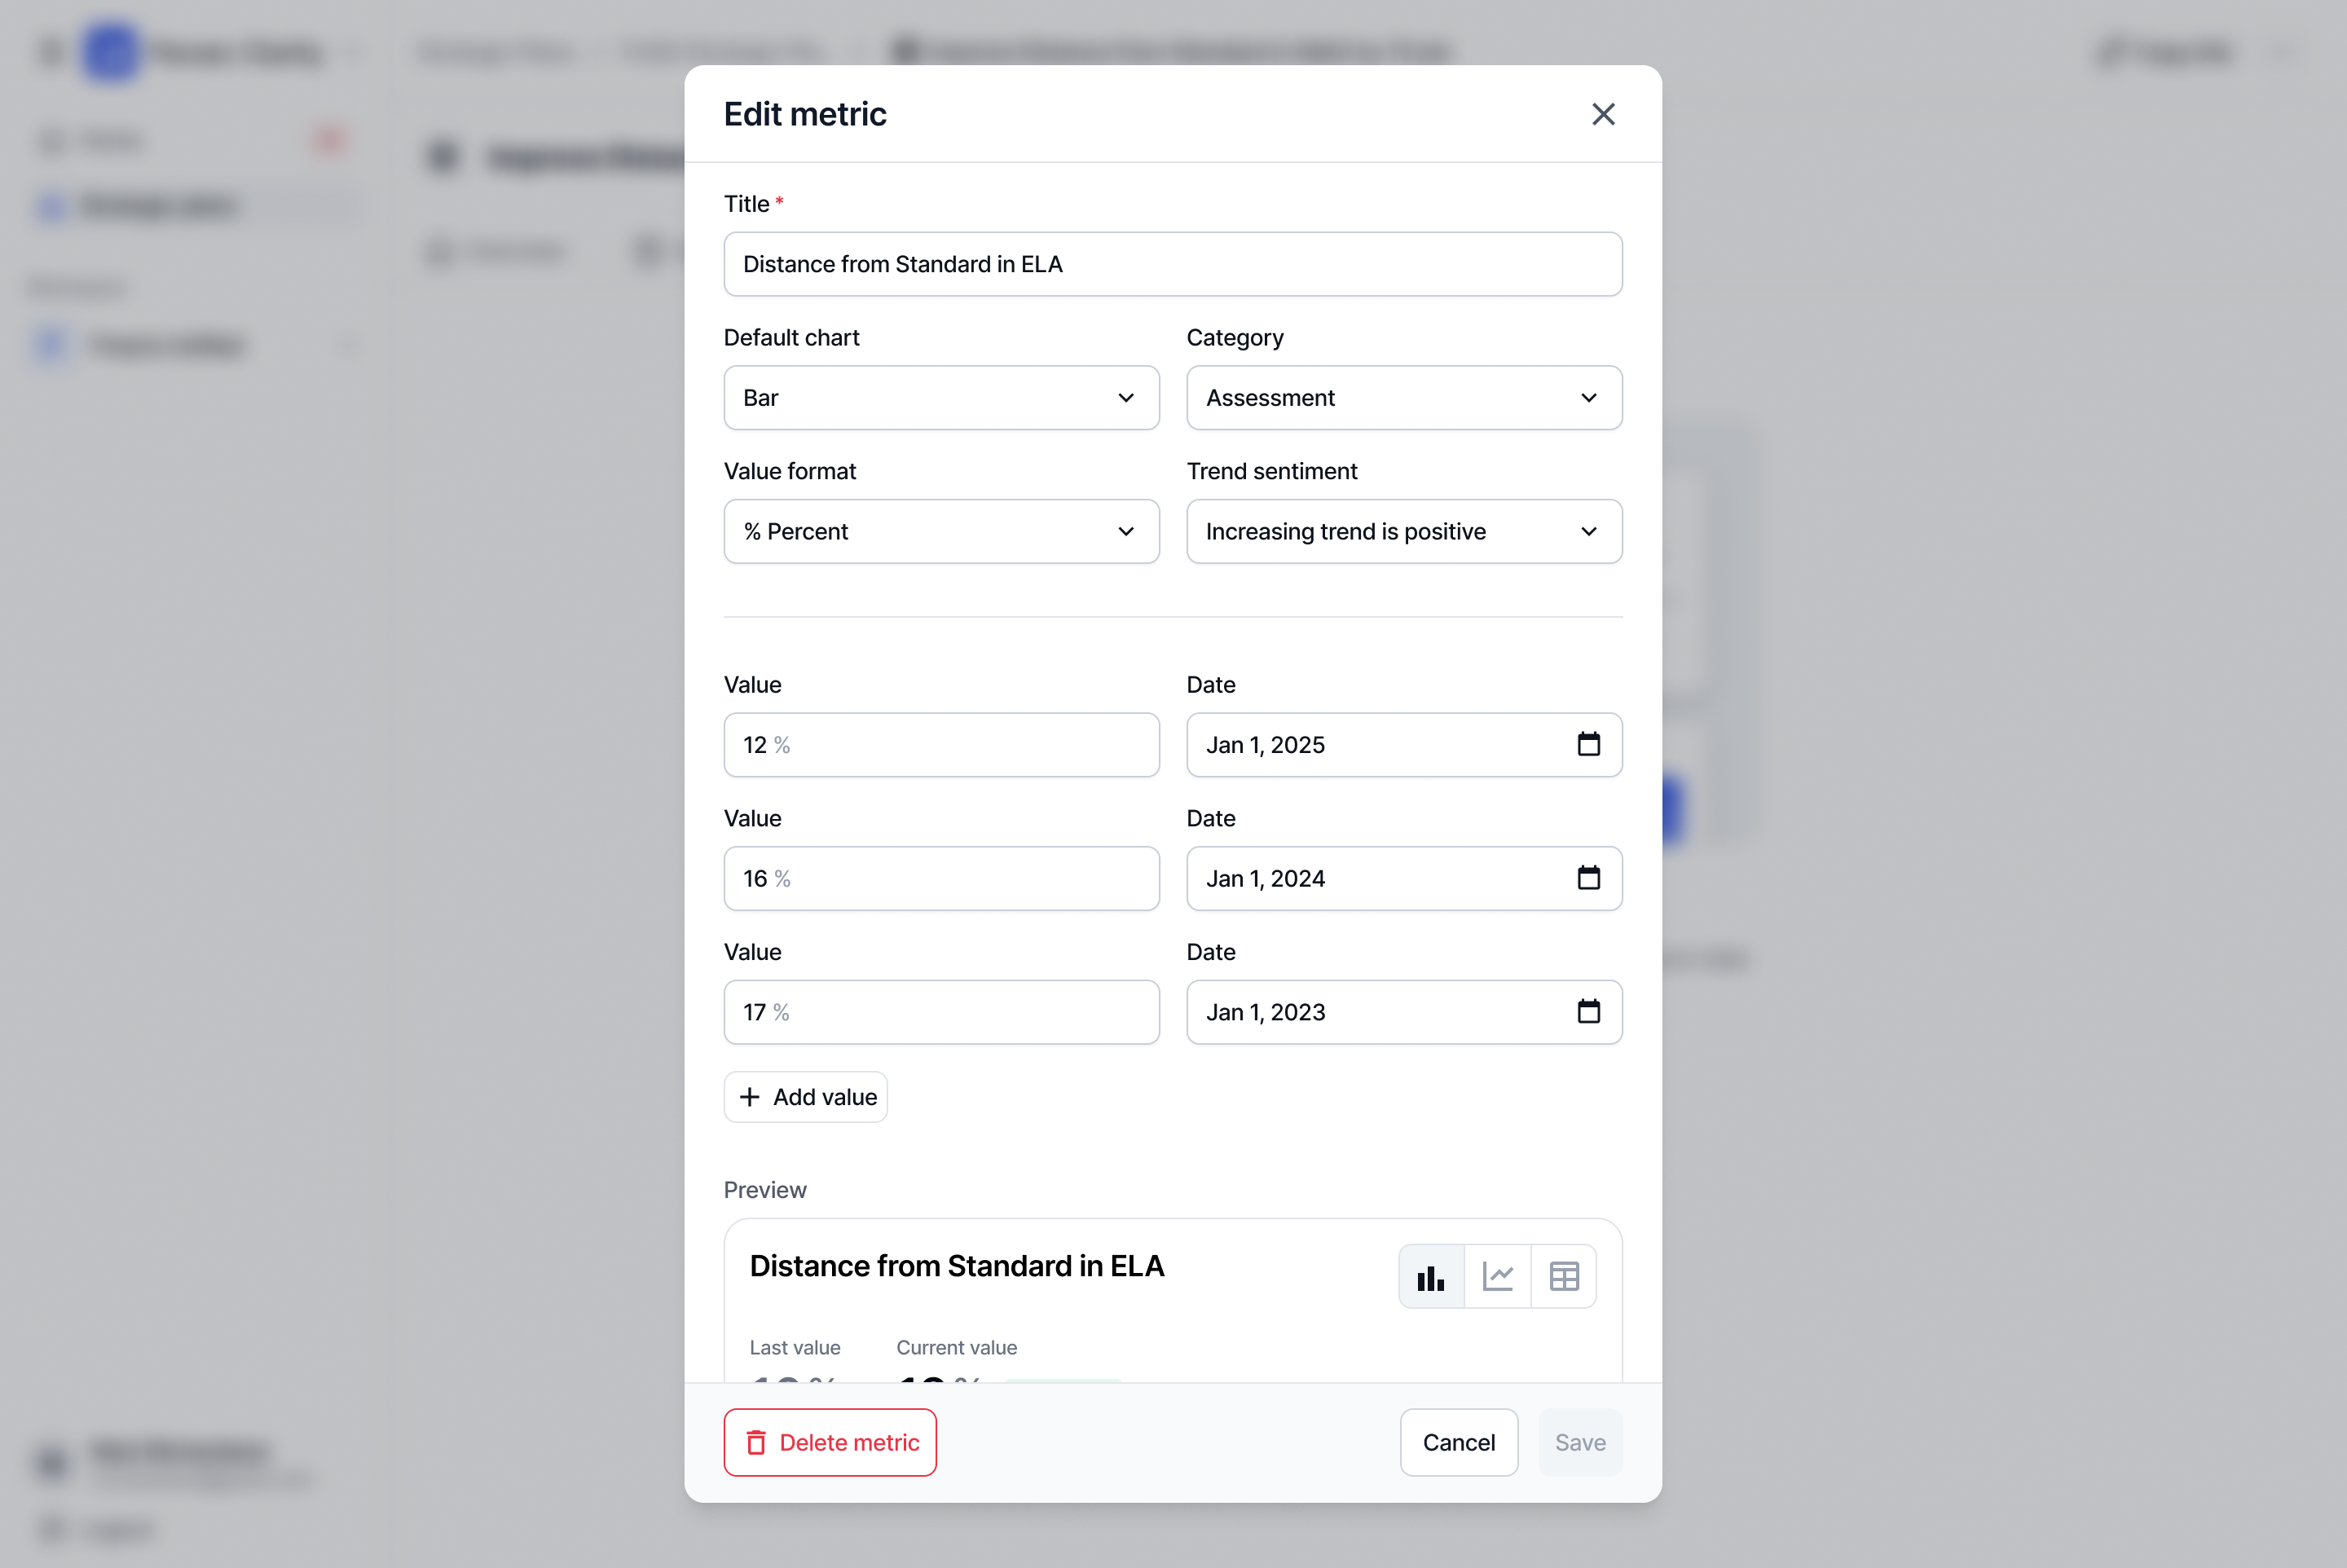
Task: Expand the Value format Percent dropdown
Action: click(940, 531)
